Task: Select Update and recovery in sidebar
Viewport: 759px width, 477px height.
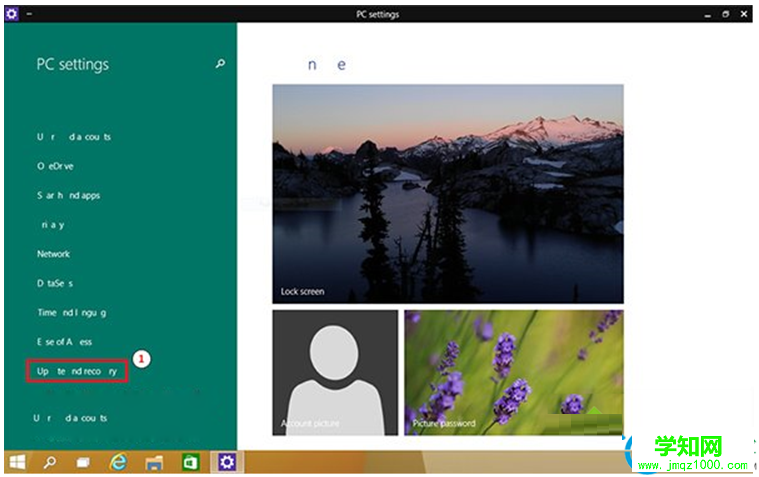Action: point(77,371)
